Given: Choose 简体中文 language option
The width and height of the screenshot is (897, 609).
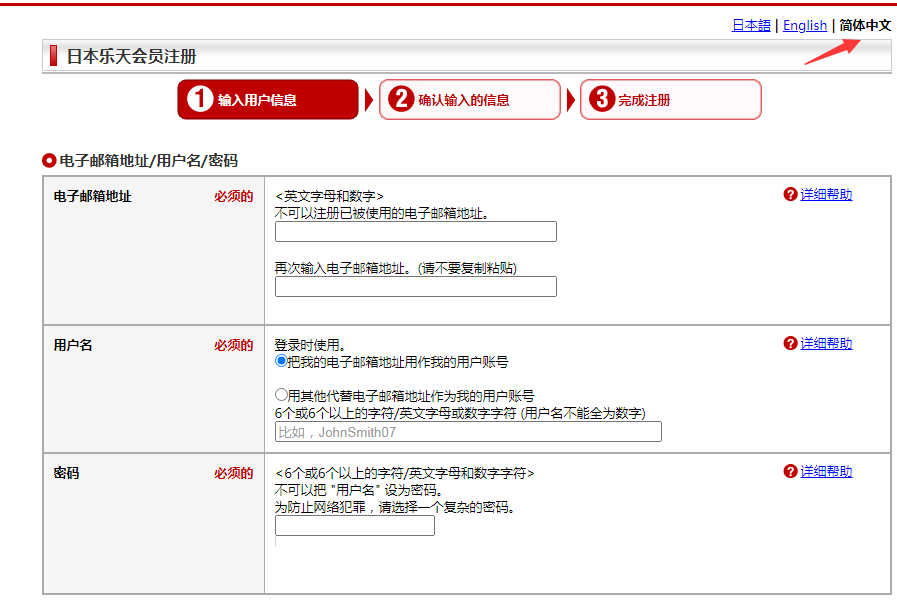Looking at the screenshot, I should [865, 25].
